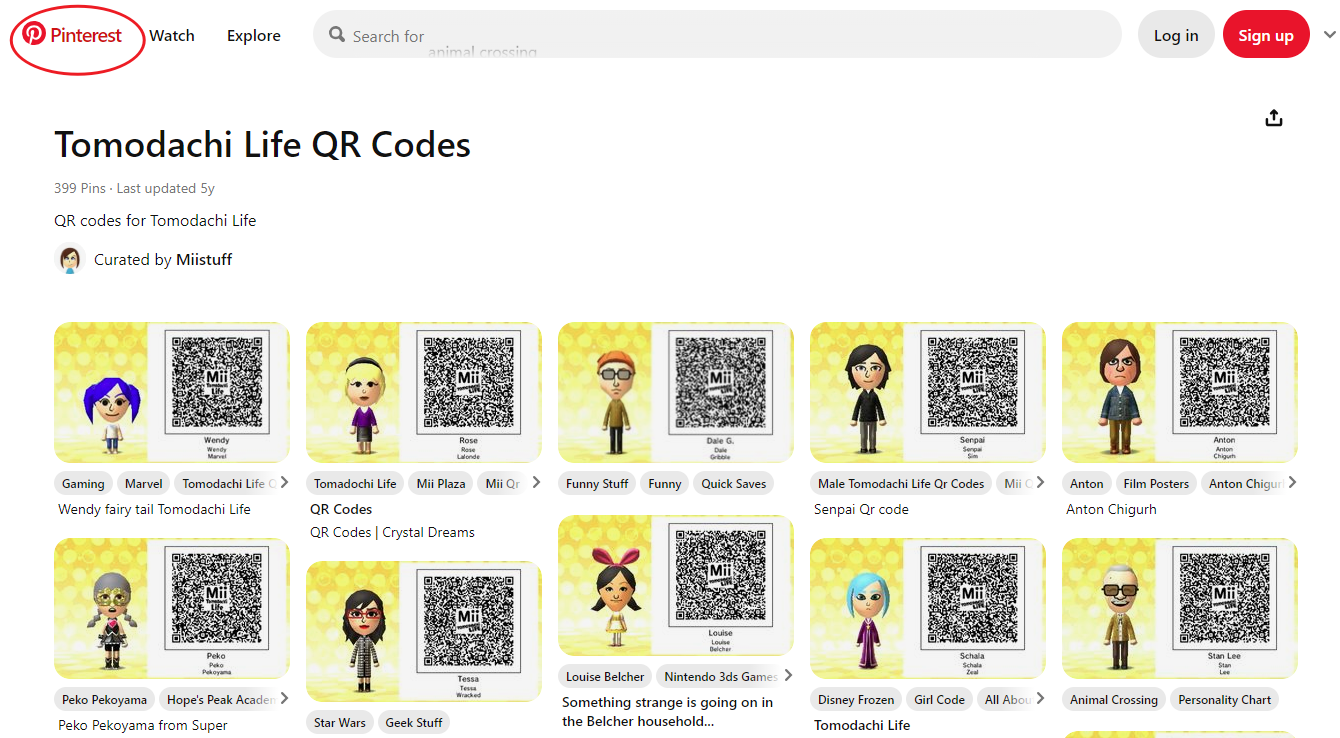Expand more tags arrow on Schala pin
The height and width of the screenshot is (738, 1340).
click(1040, 699)
